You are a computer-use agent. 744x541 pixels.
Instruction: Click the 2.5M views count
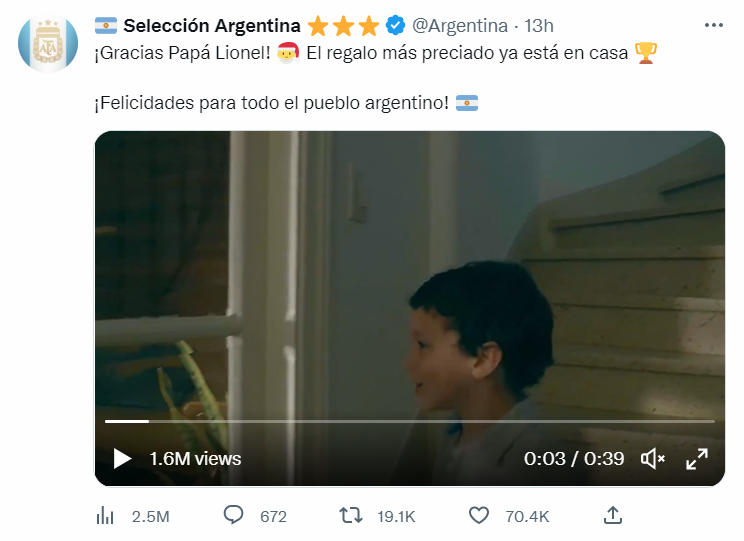pos(150,516)
